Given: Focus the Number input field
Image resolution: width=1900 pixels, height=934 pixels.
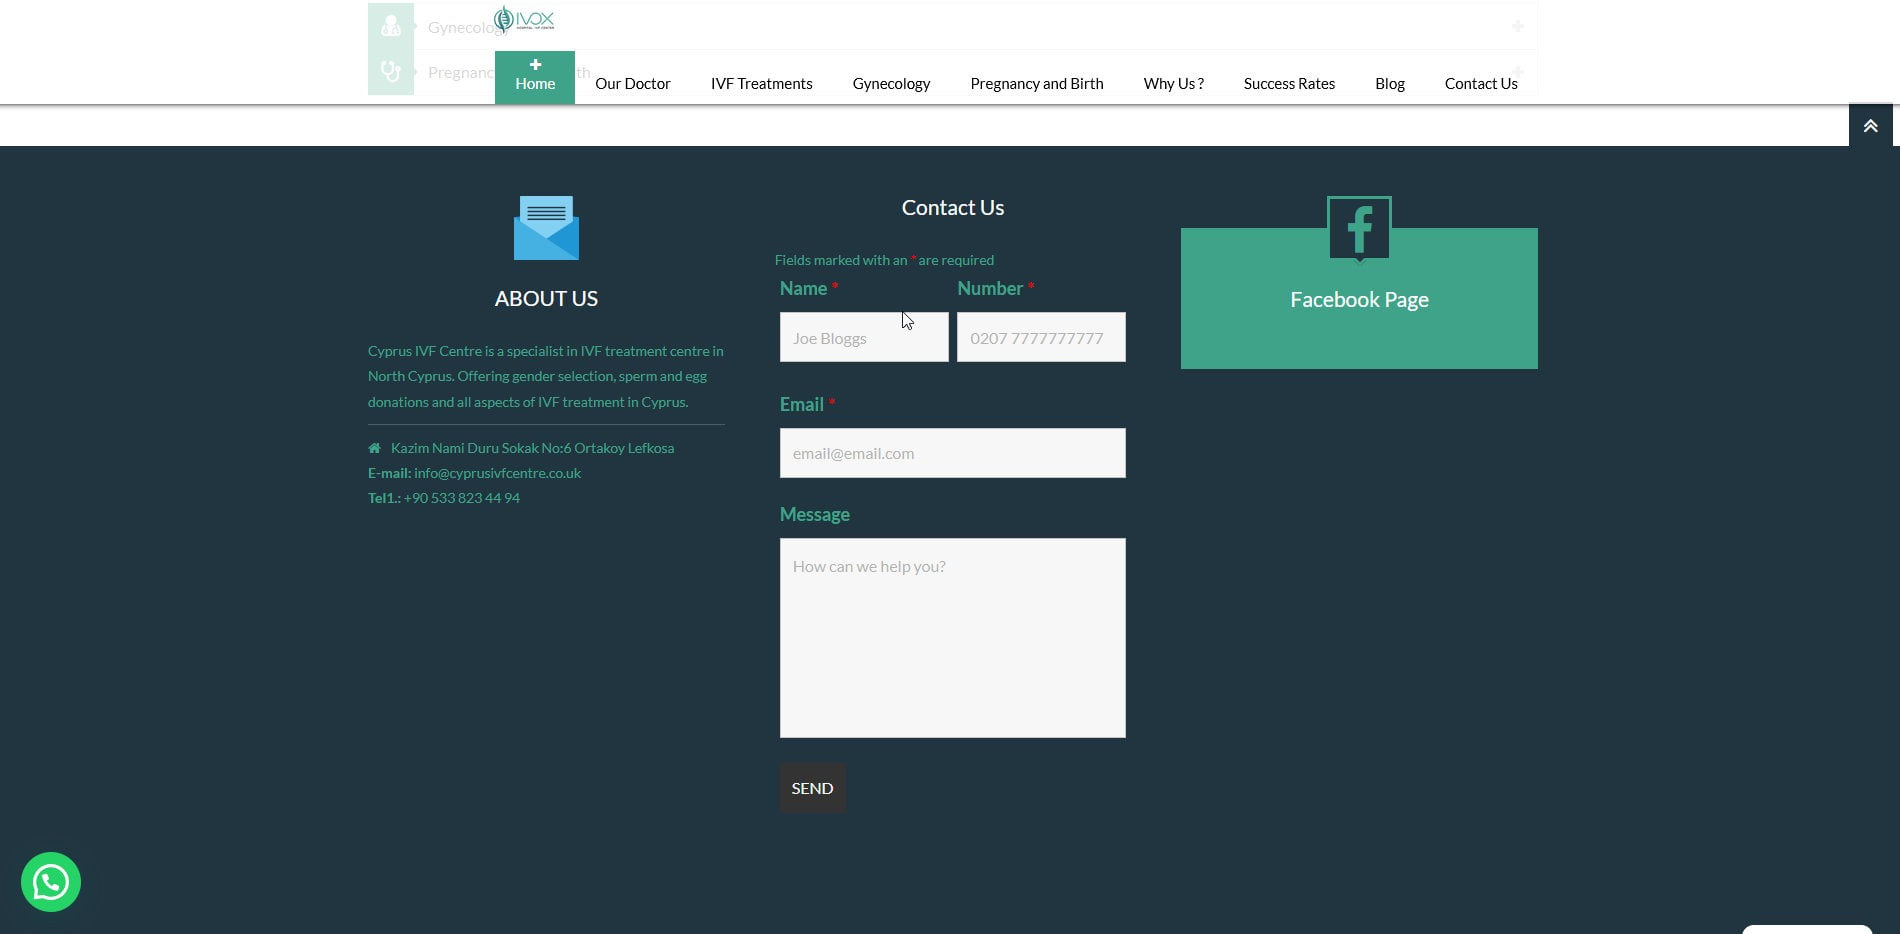Looking at the screenshot, I should [1041, 338].
